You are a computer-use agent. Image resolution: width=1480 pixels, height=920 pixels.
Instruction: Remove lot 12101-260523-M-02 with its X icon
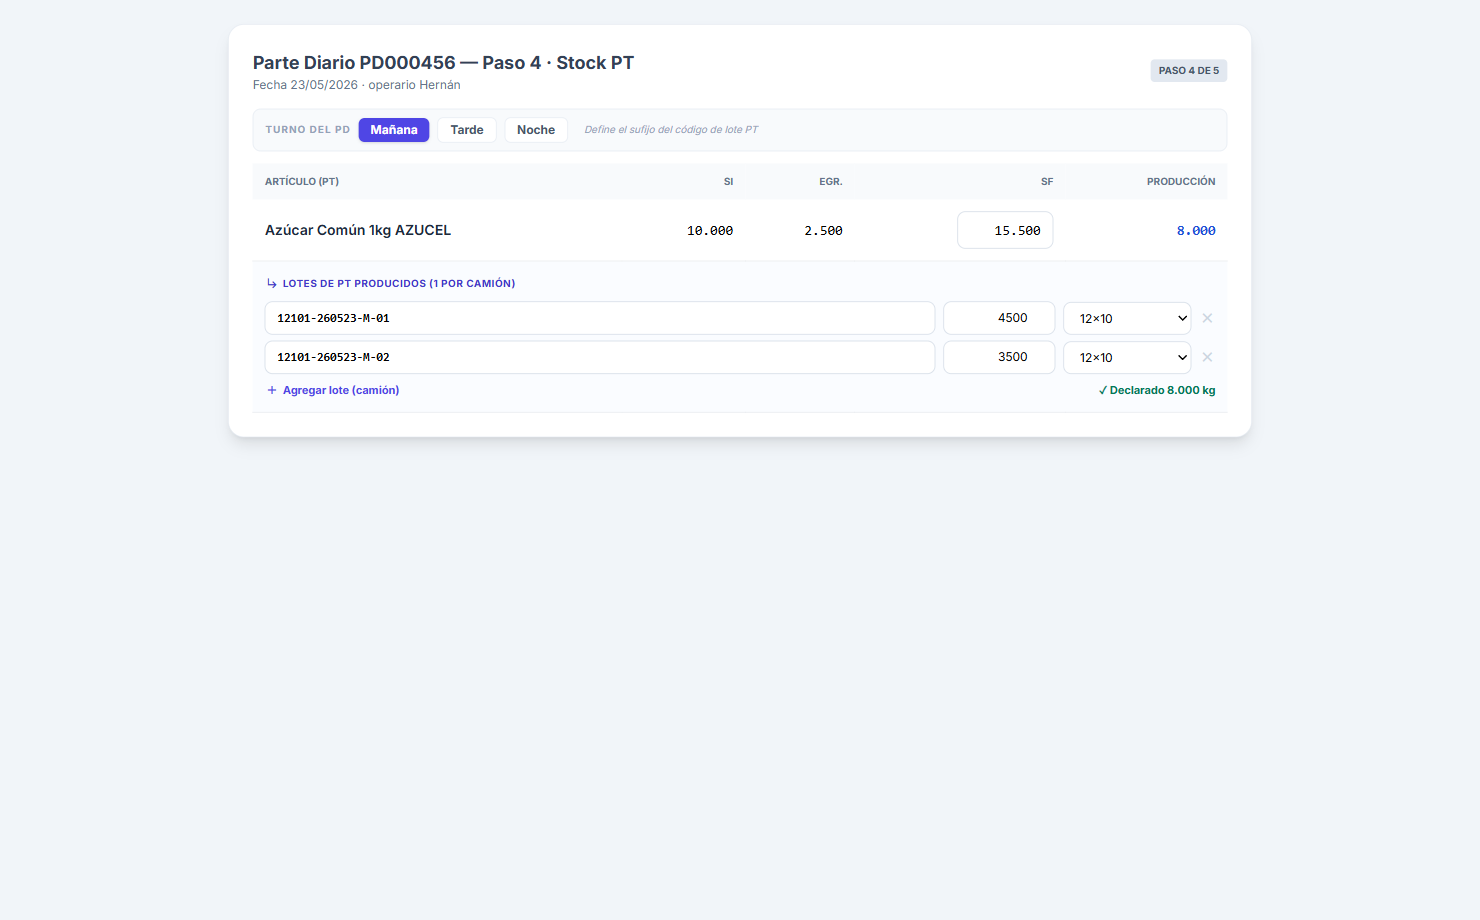[x=1207, y=357]
